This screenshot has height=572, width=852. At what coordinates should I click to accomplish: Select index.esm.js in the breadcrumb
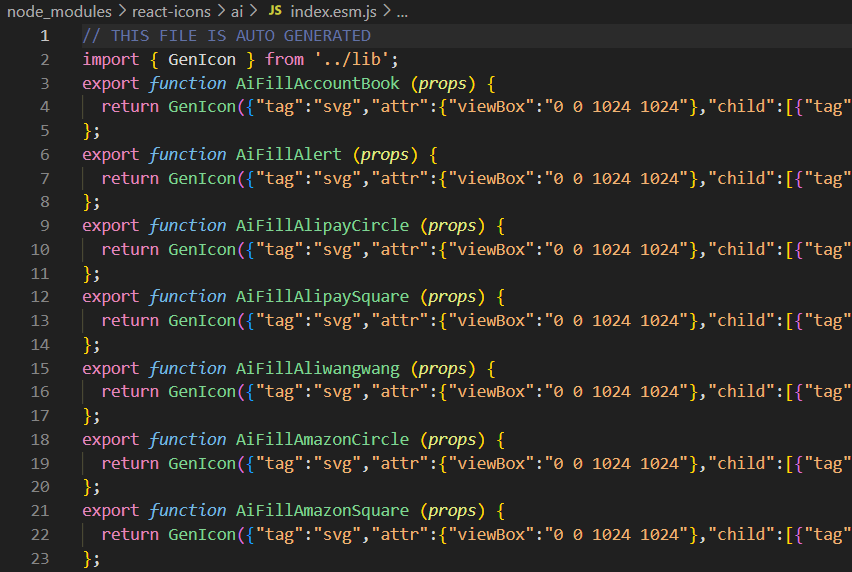click(x=333, y=11)
